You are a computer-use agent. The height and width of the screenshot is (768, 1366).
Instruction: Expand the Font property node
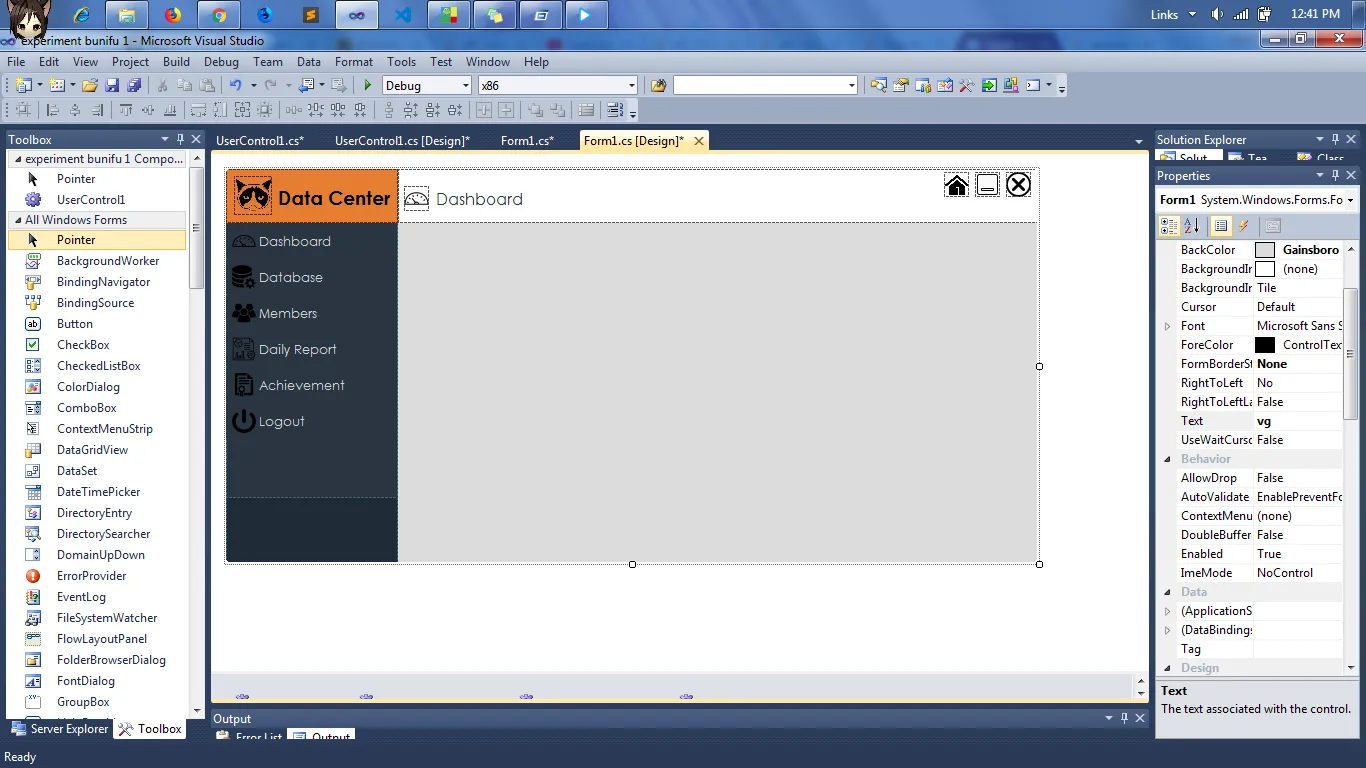(1167, 326)
